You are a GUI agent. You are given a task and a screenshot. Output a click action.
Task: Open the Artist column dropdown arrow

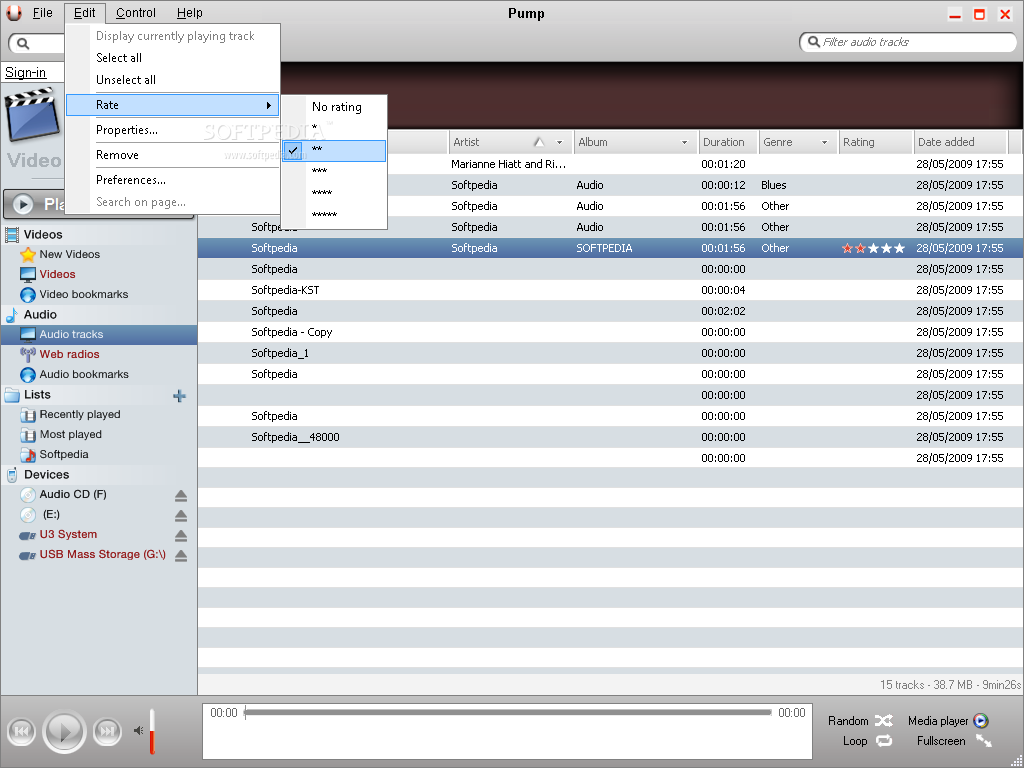559,142
